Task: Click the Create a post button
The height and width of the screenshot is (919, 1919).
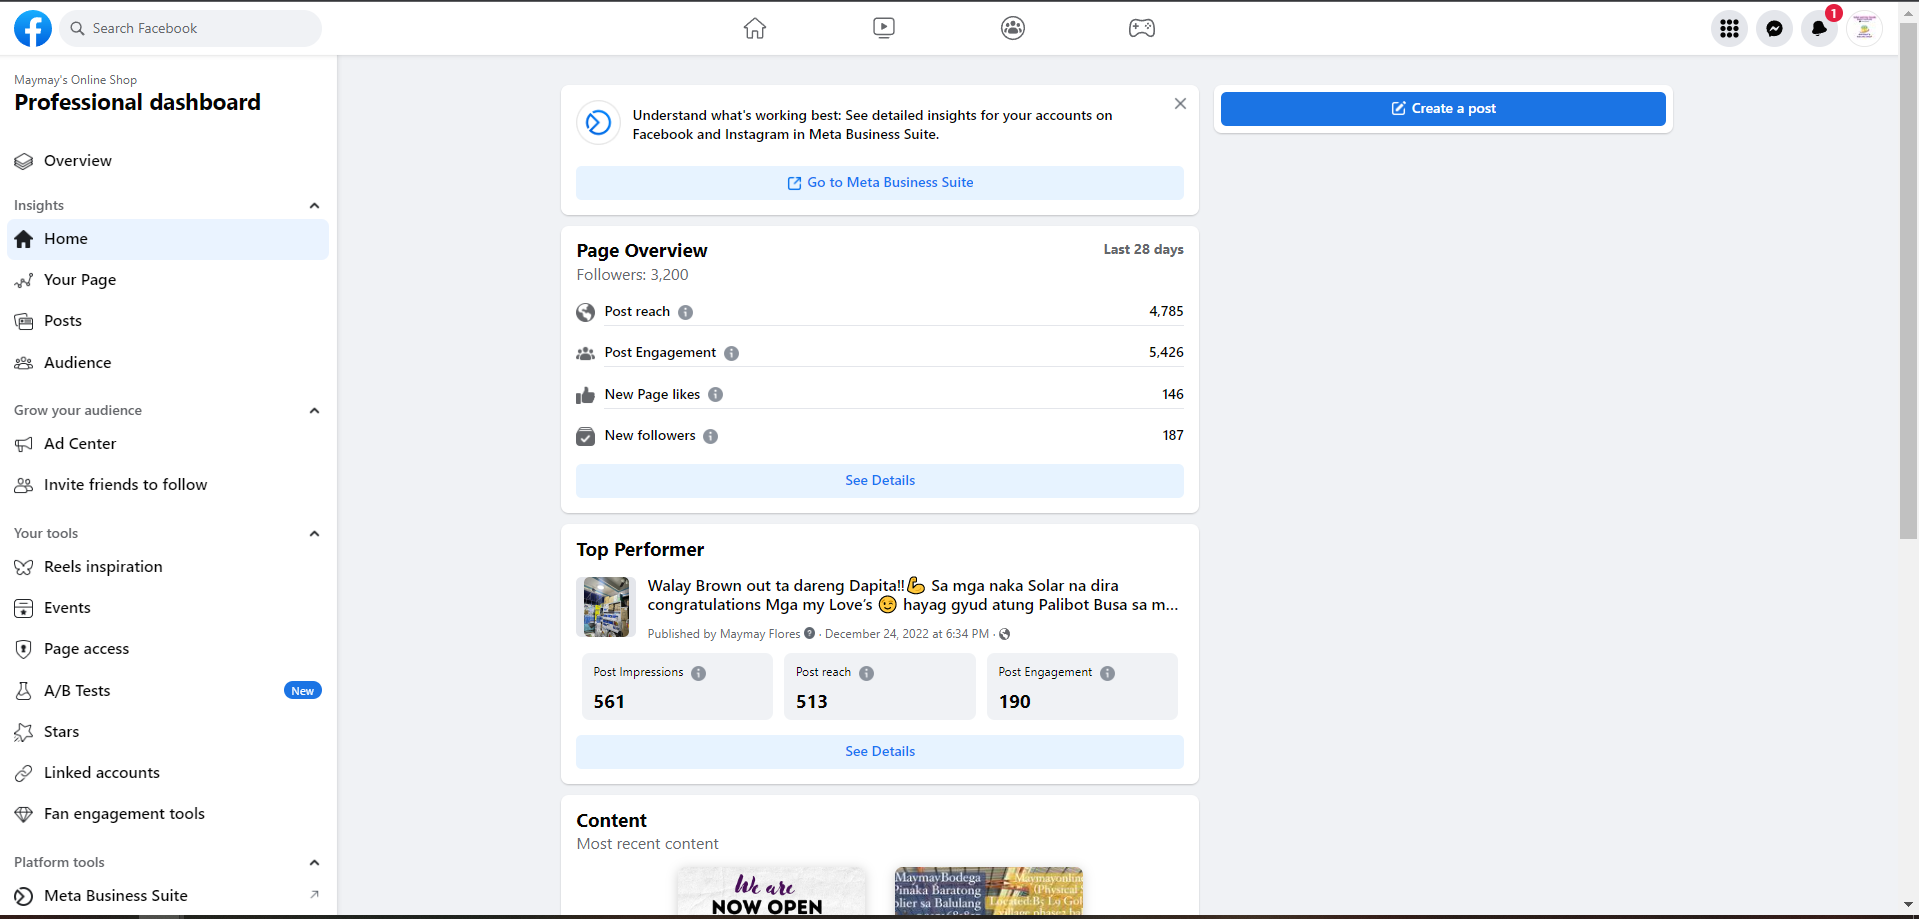Action: coord(1443,109)
